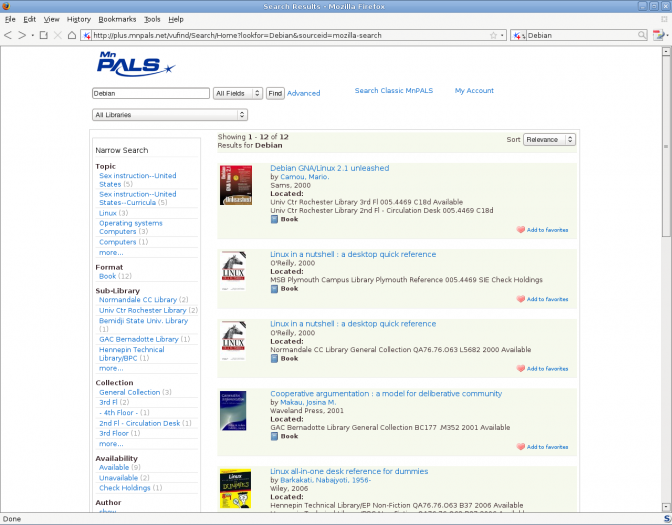Image resolution: width=672 pixels, height=525 pixels.
Task: Open author link Camou, Mario
Action: click(x=305, y=177)
